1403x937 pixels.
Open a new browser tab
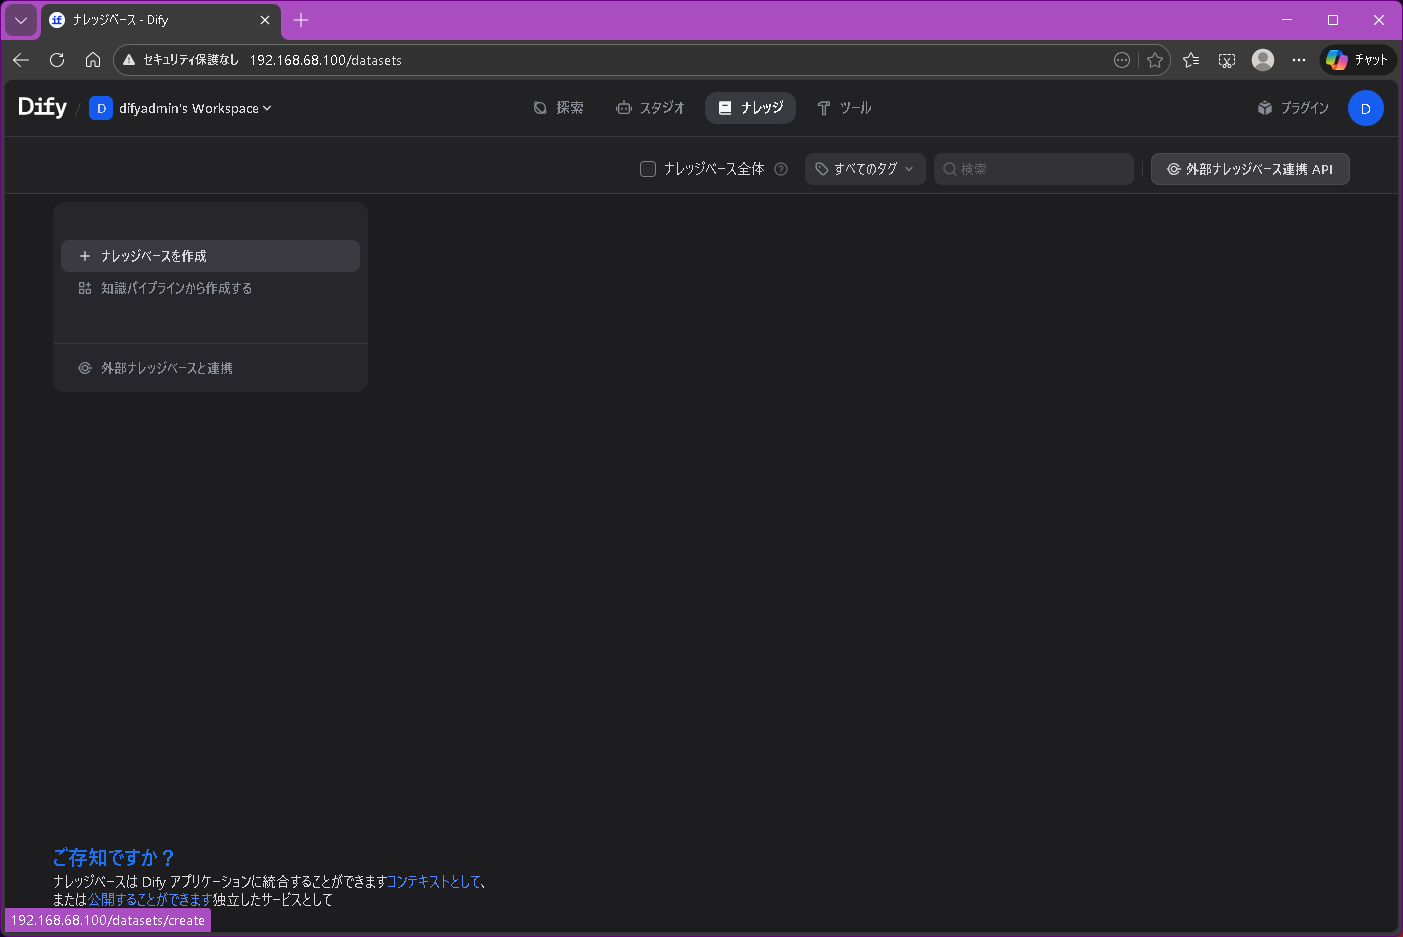(301, 20)
